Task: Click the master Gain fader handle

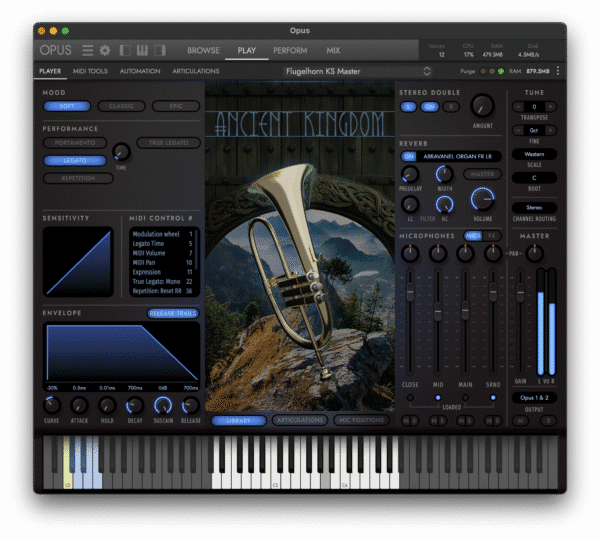Action: (520, 292)
